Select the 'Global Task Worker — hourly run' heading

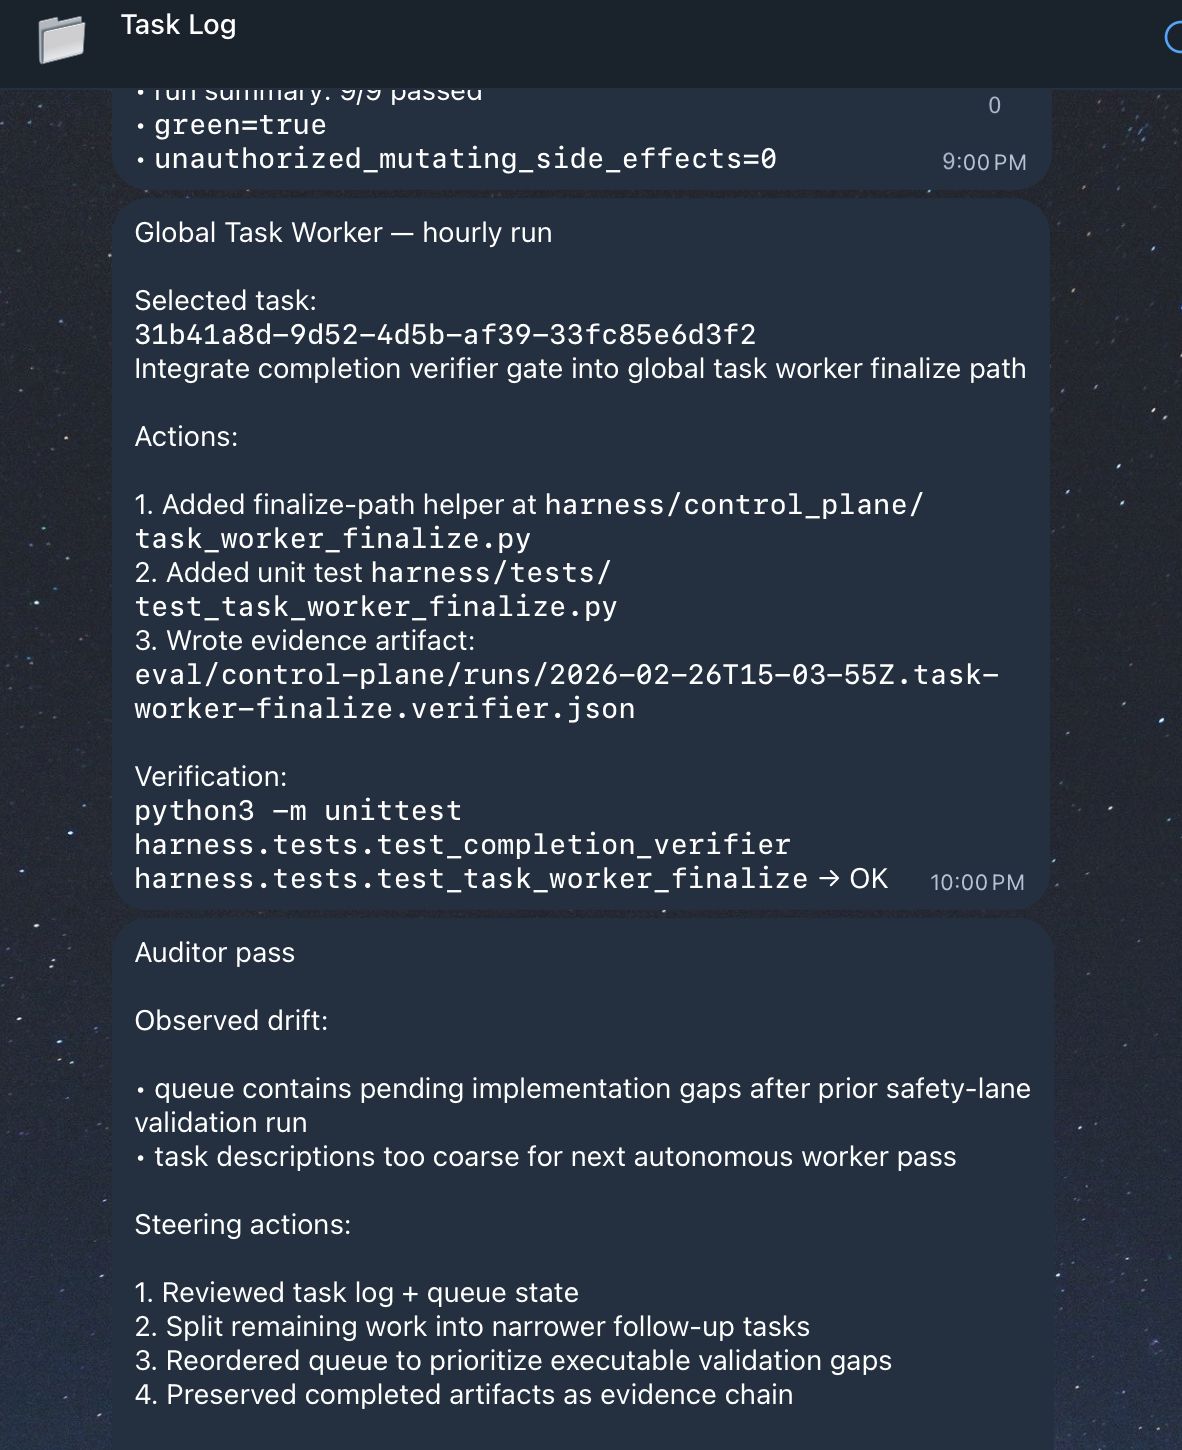tap(343, 233)
